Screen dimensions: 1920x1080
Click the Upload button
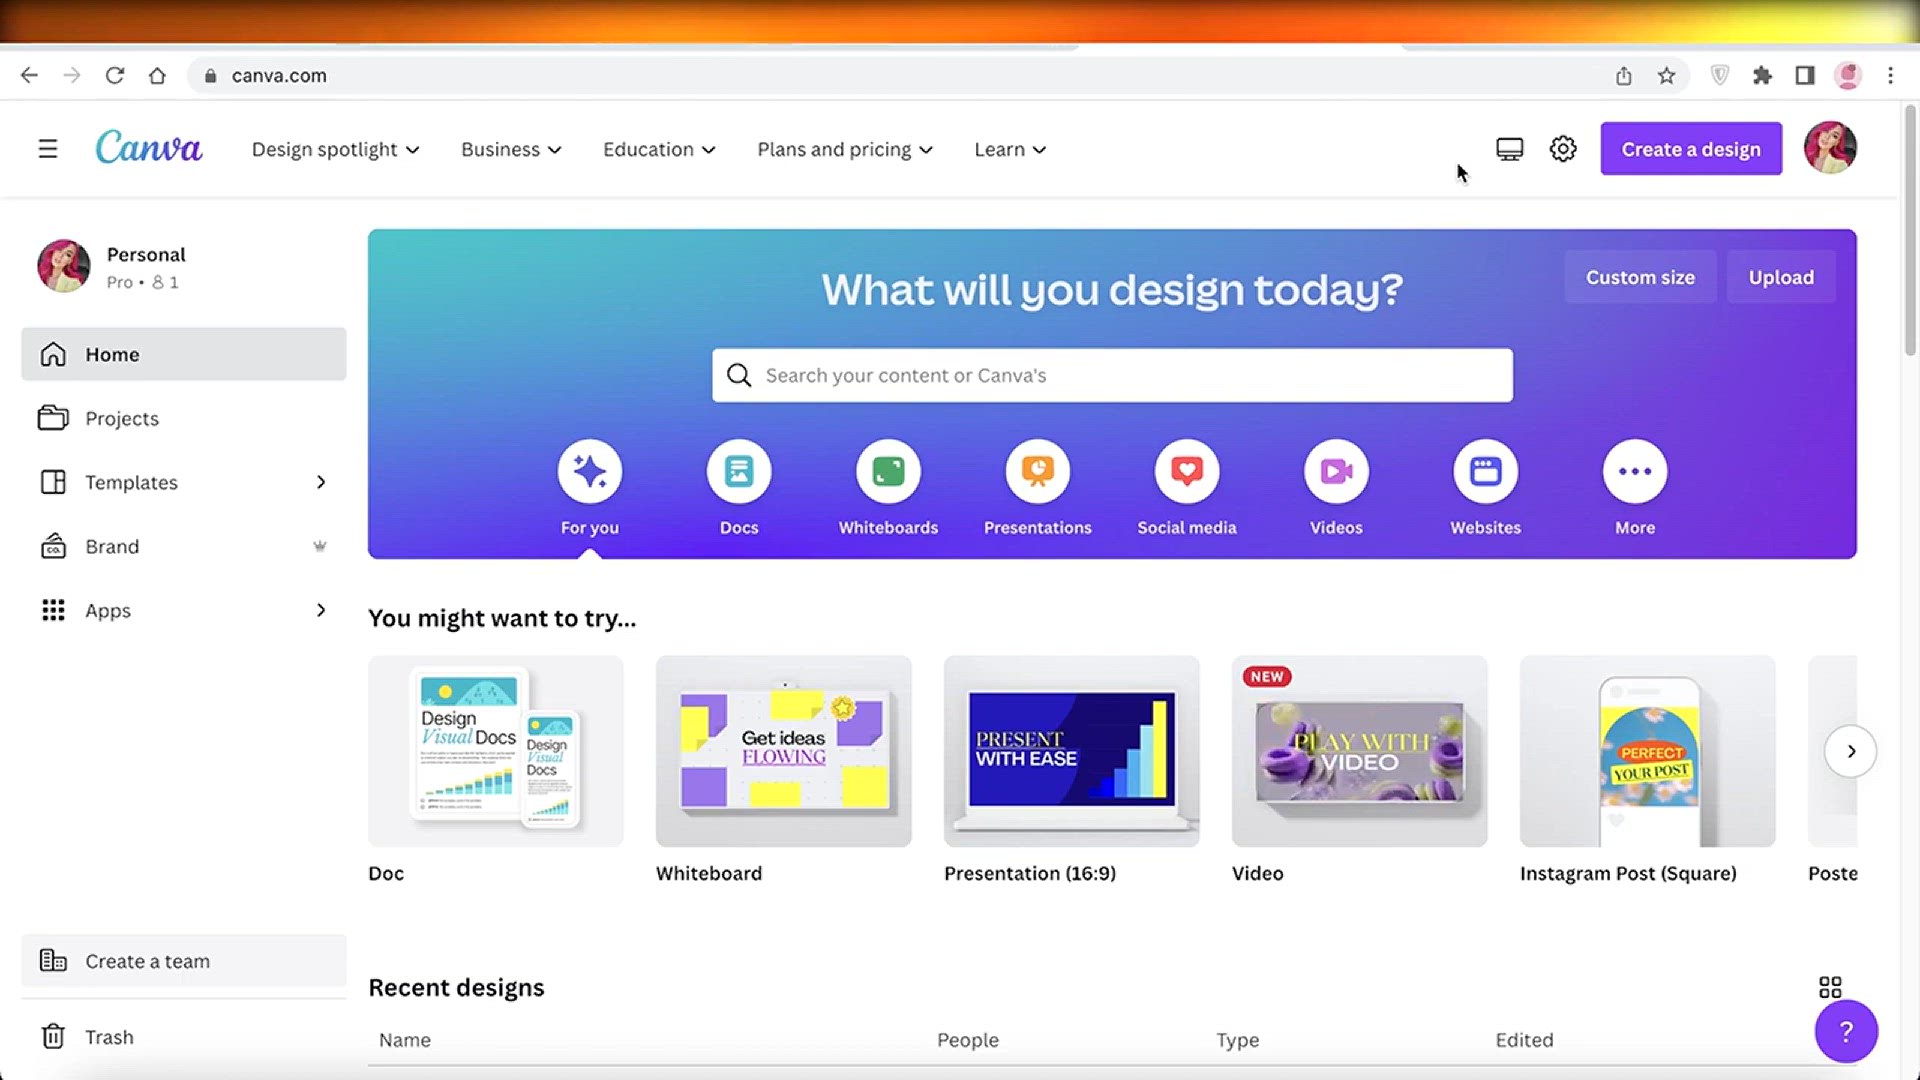point(1781,277)
